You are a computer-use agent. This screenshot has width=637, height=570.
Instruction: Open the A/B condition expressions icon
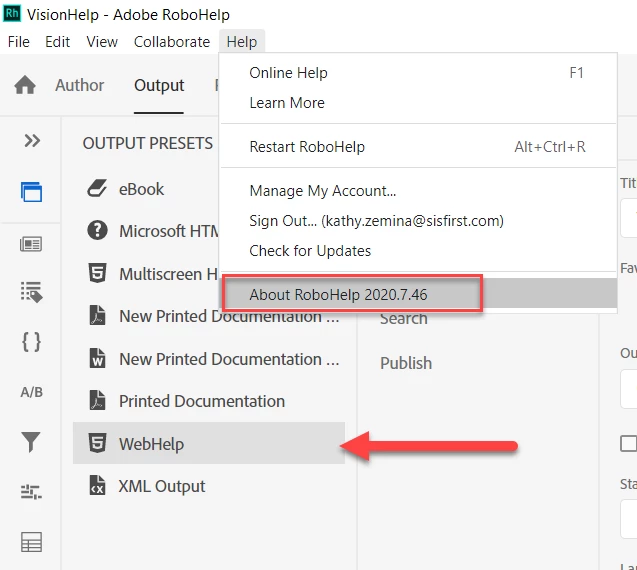[32, 392]
